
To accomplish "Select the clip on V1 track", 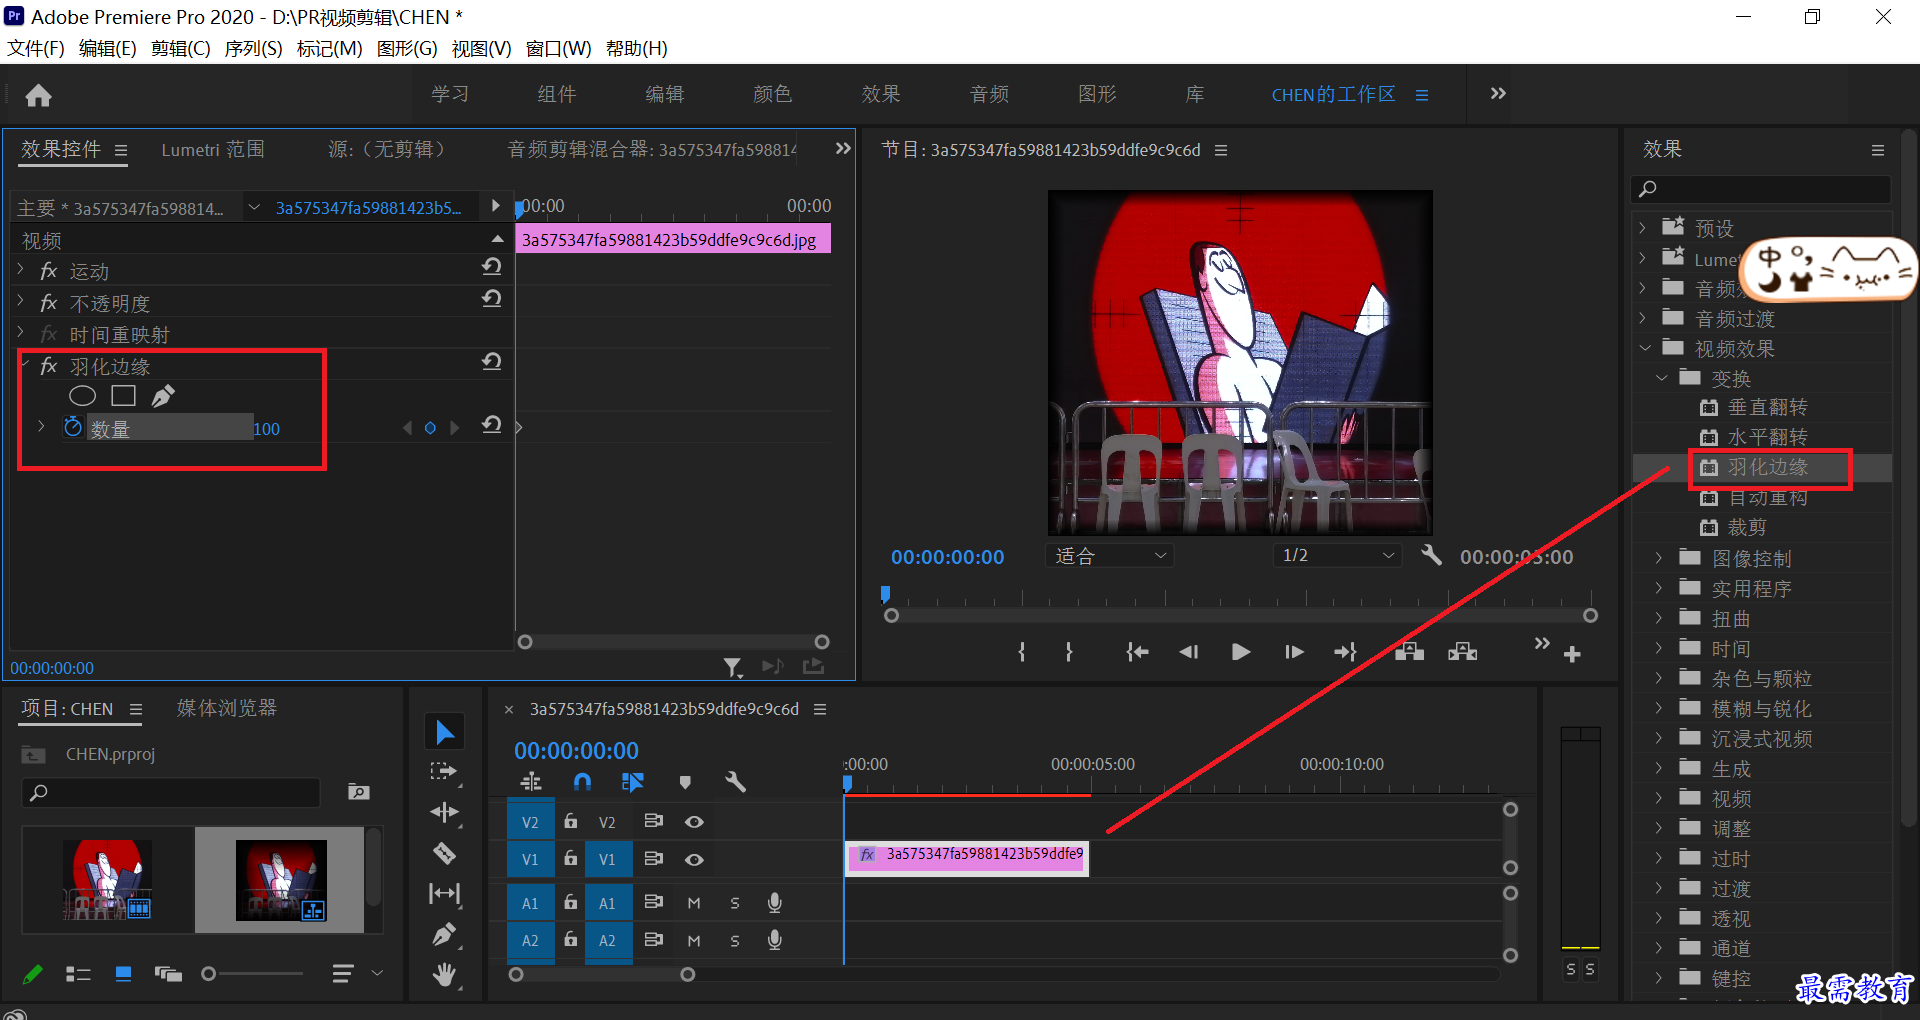I will [x=967, y=858].
